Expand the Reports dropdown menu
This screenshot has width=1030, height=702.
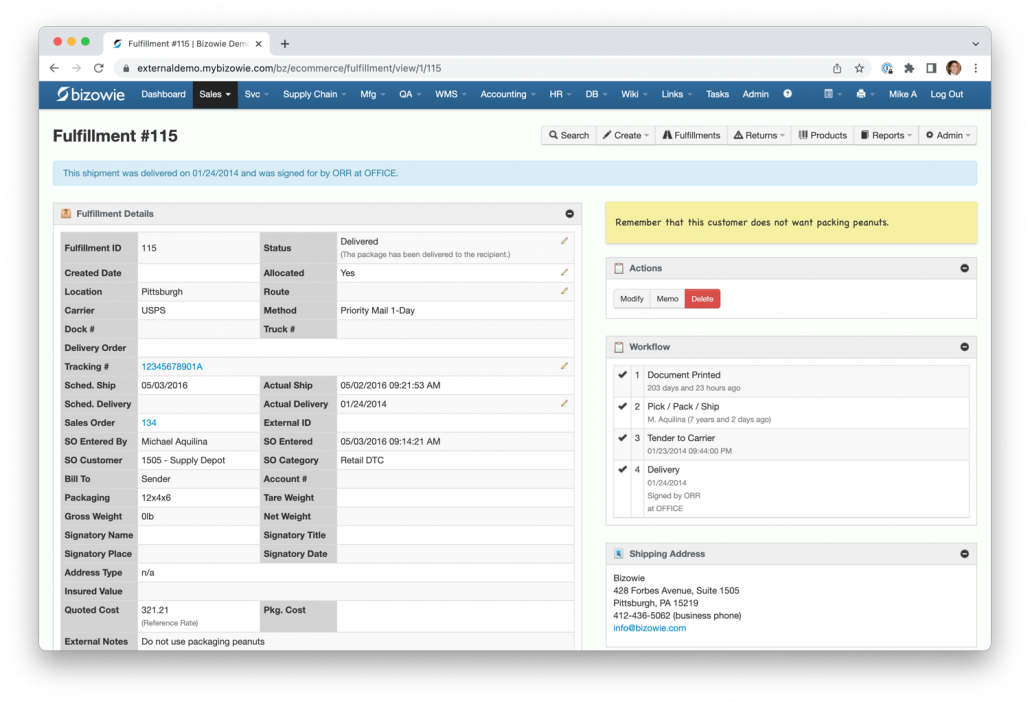pyautogui.click(x=886, y=135)
